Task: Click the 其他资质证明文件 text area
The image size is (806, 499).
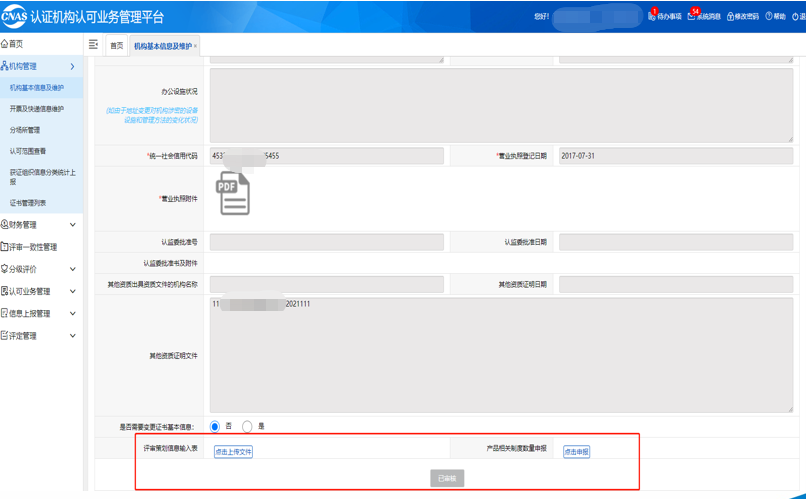Action: (501, 355)
